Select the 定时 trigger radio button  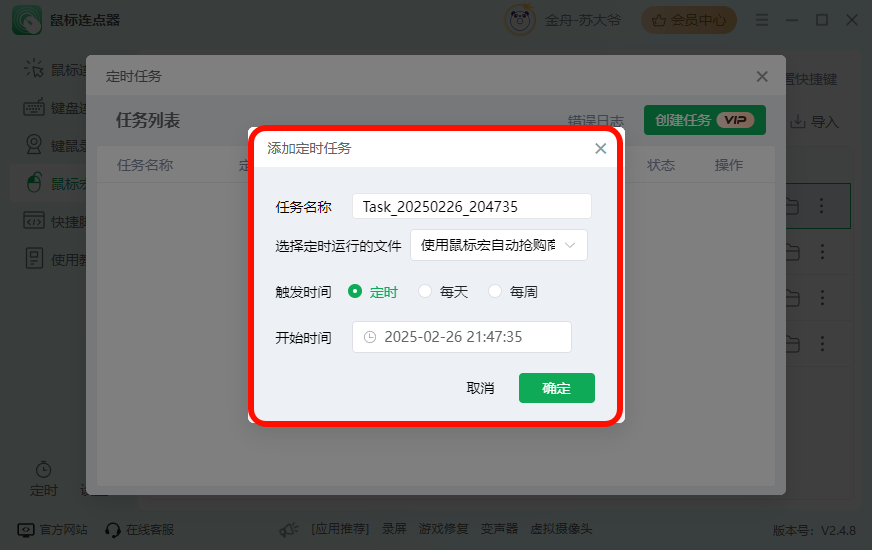(x=355, y=291)
